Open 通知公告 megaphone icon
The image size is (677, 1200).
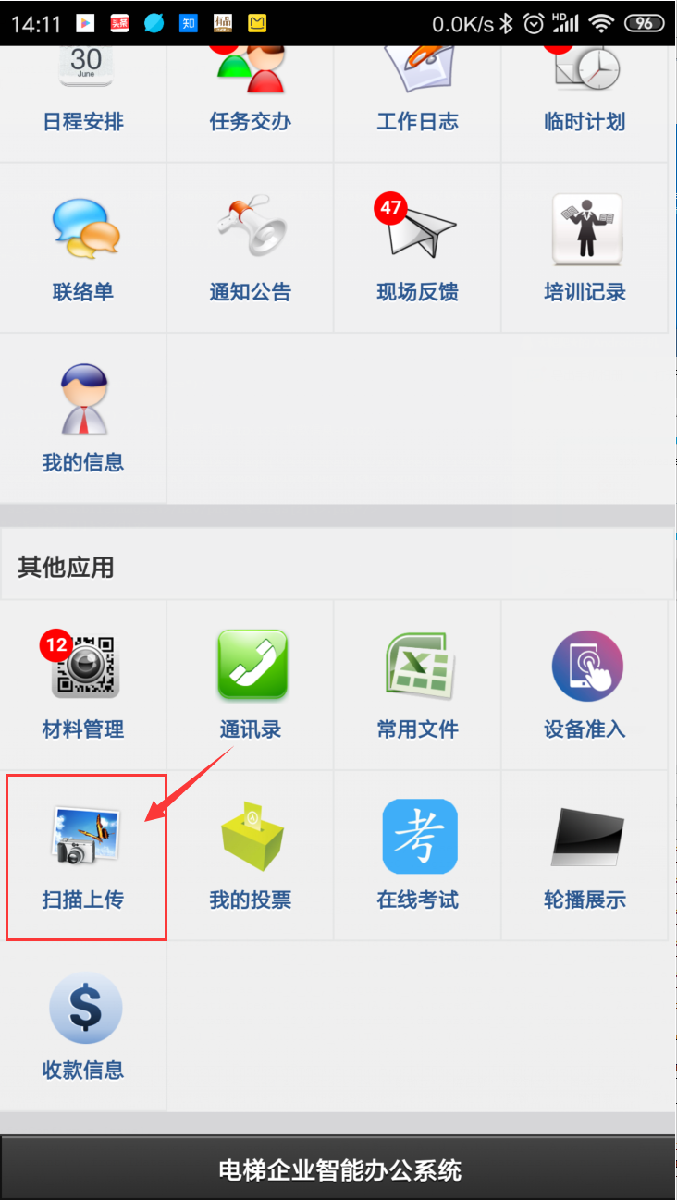[250, 229]
